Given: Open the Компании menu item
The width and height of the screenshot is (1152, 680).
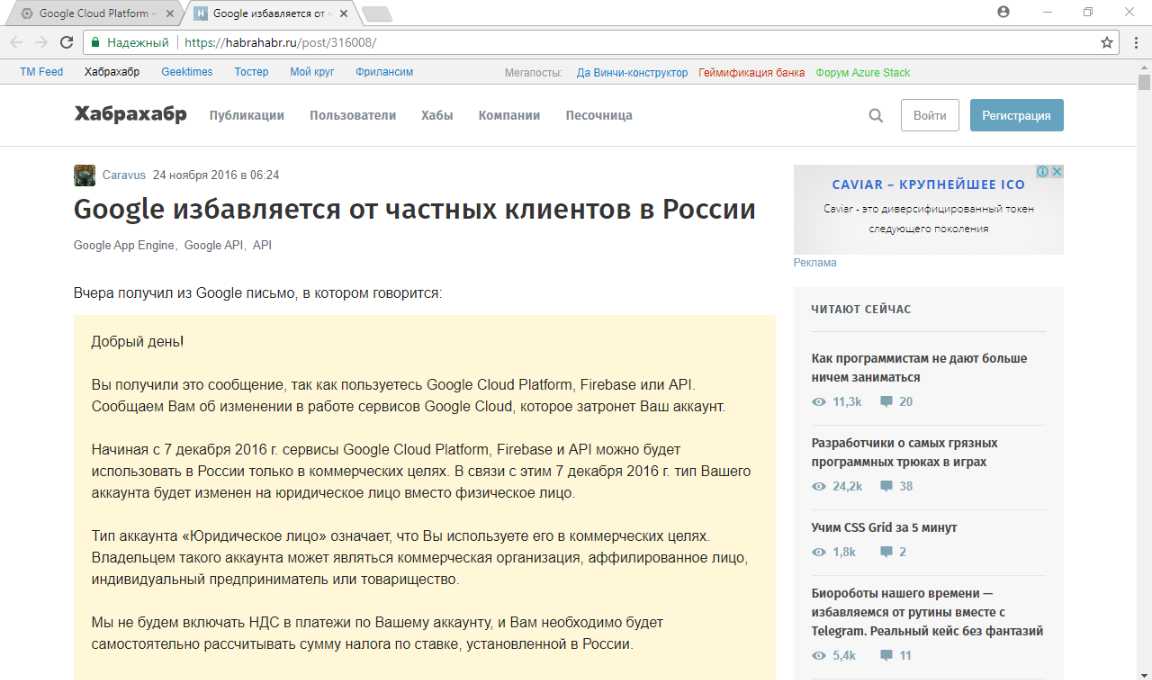Looking at the screenshot, I should click(x=509, y=115).
